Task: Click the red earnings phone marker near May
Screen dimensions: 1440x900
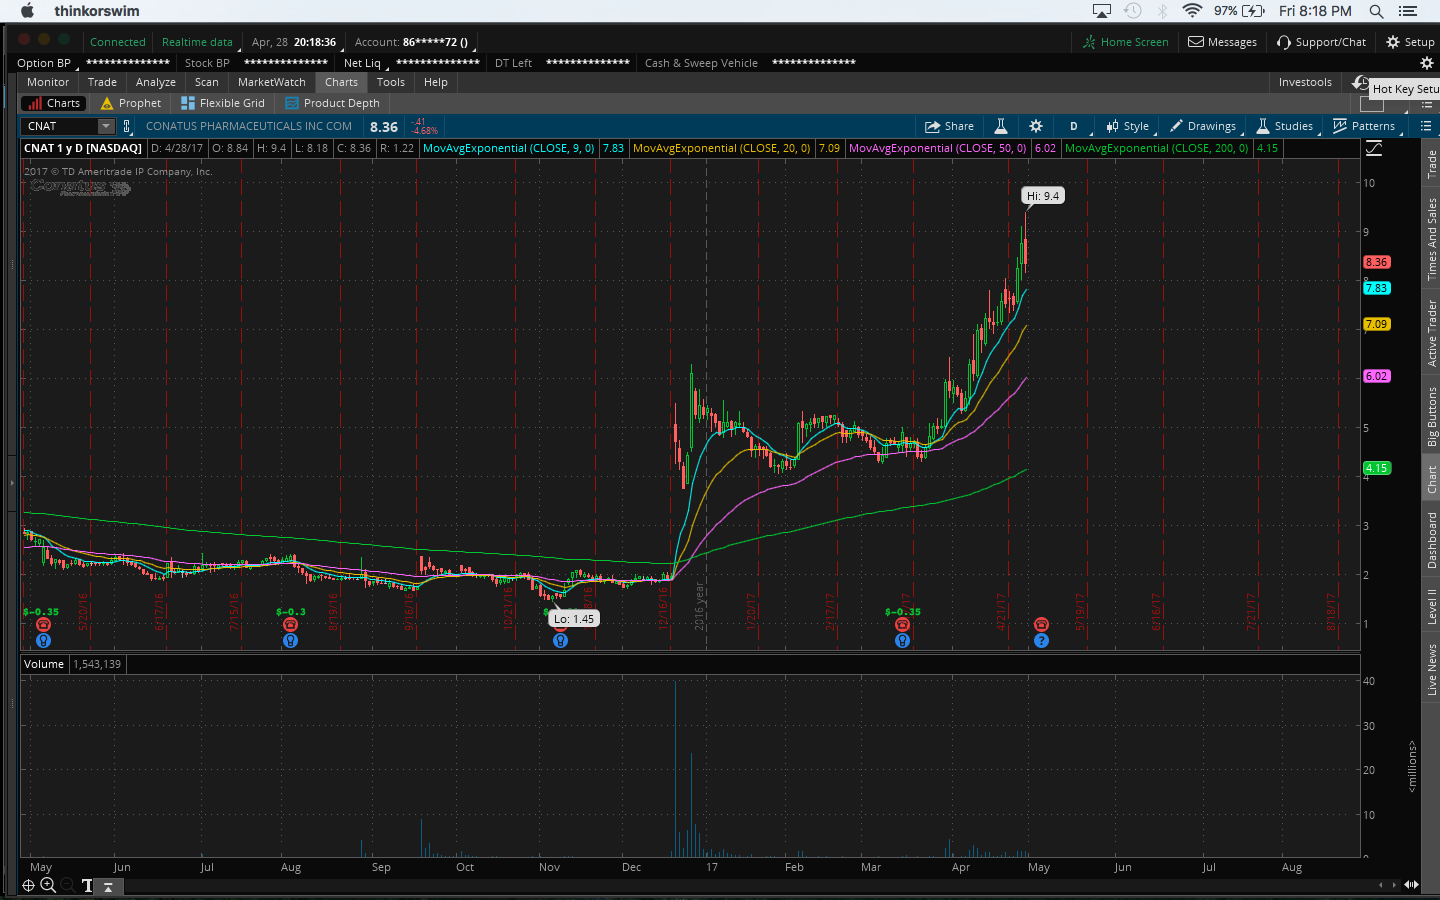Action: tap(1041, 624)
